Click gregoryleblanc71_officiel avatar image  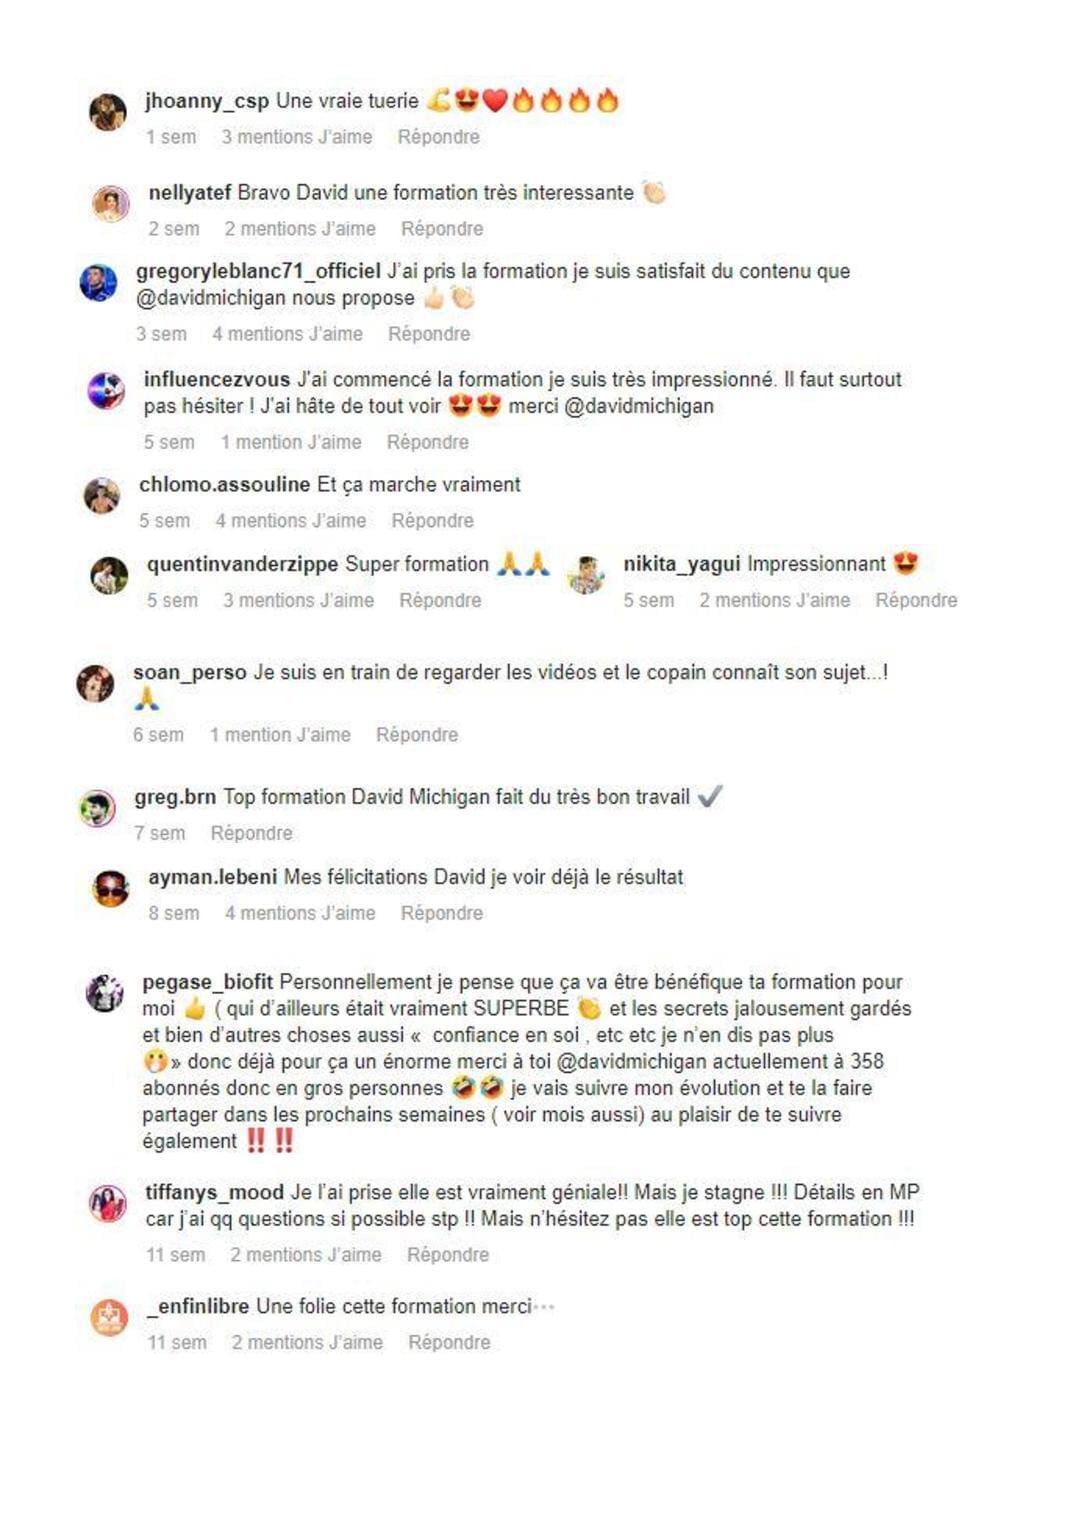[98, 283]
